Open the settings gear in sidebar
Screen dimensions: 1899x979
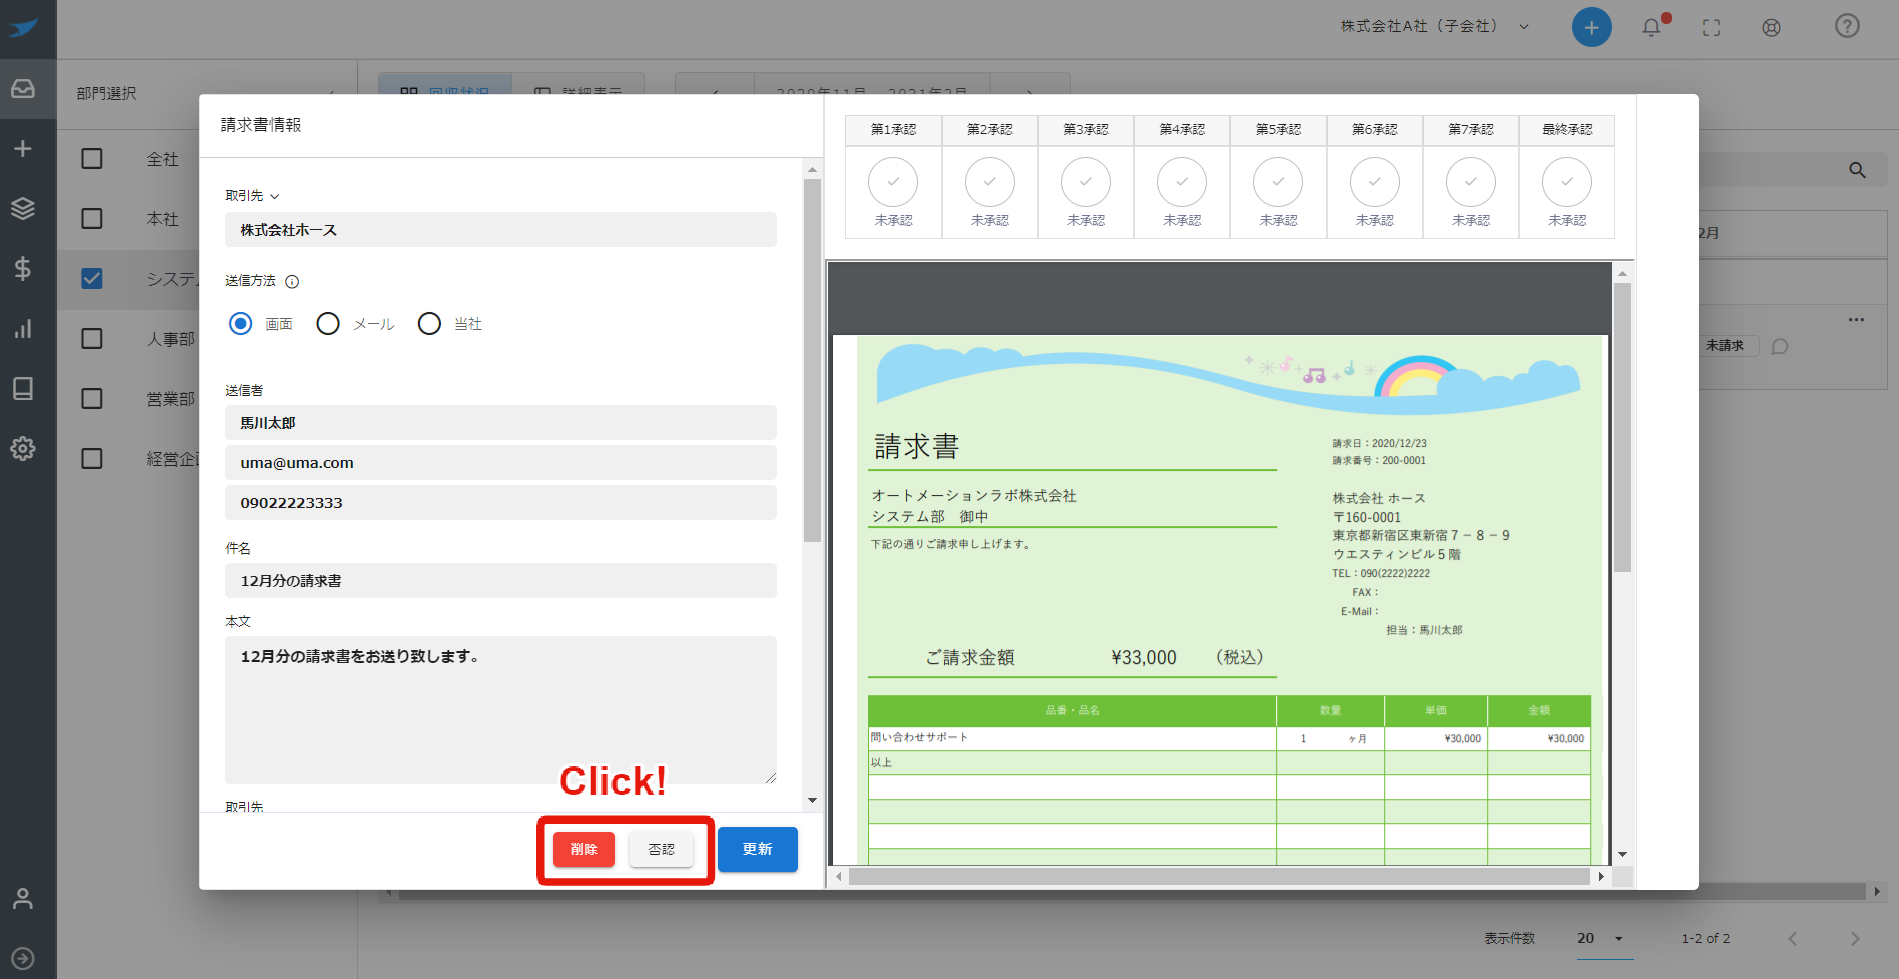pos(23,448)
